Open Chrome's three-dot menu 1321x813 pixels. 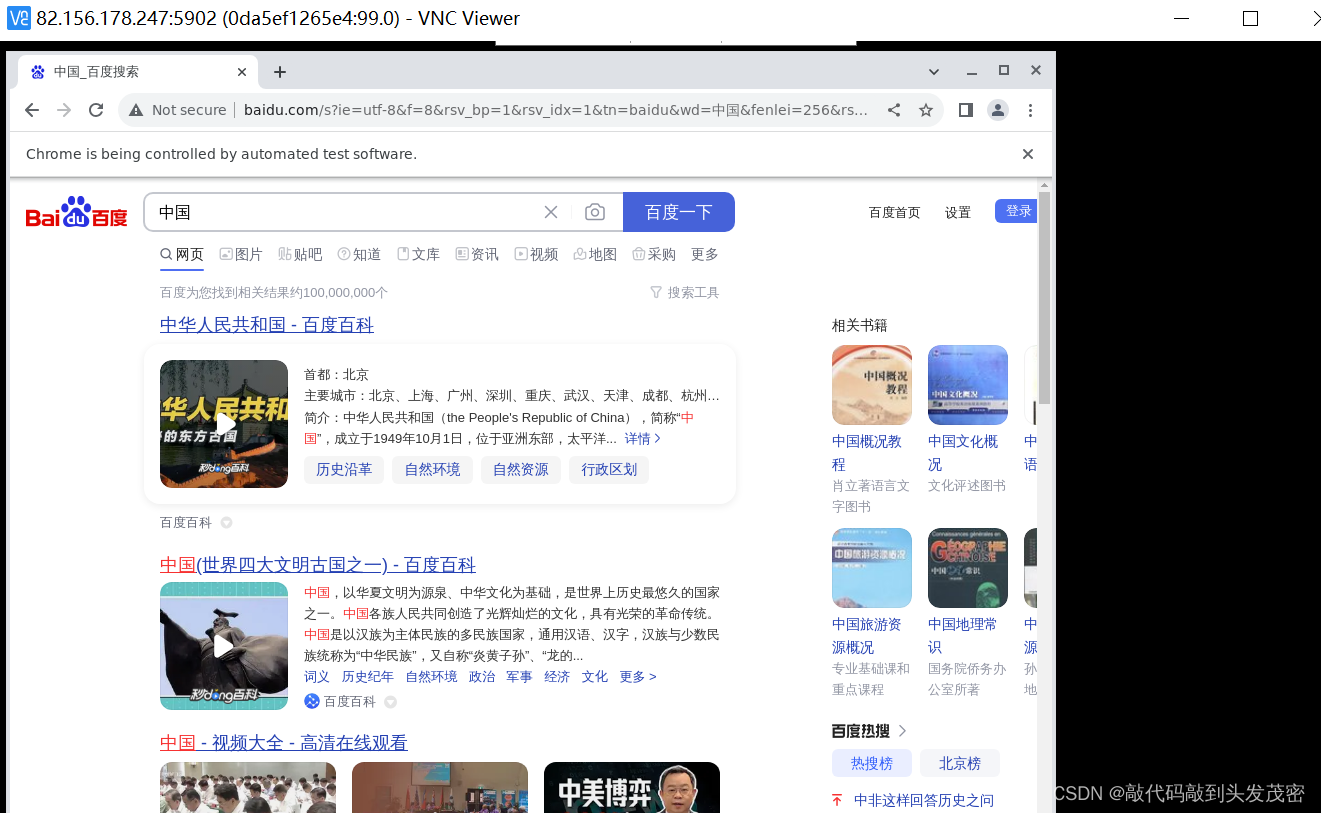[1031, 110]
